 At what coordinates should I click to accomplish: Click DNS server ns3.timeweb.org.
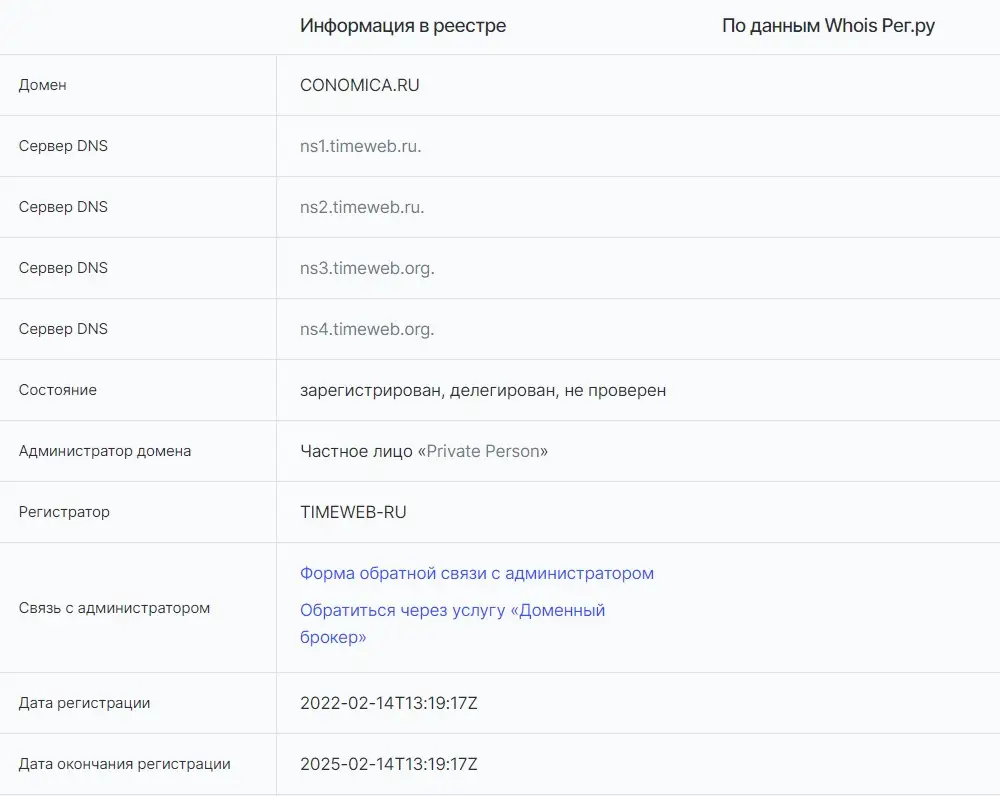coord(367,268)
